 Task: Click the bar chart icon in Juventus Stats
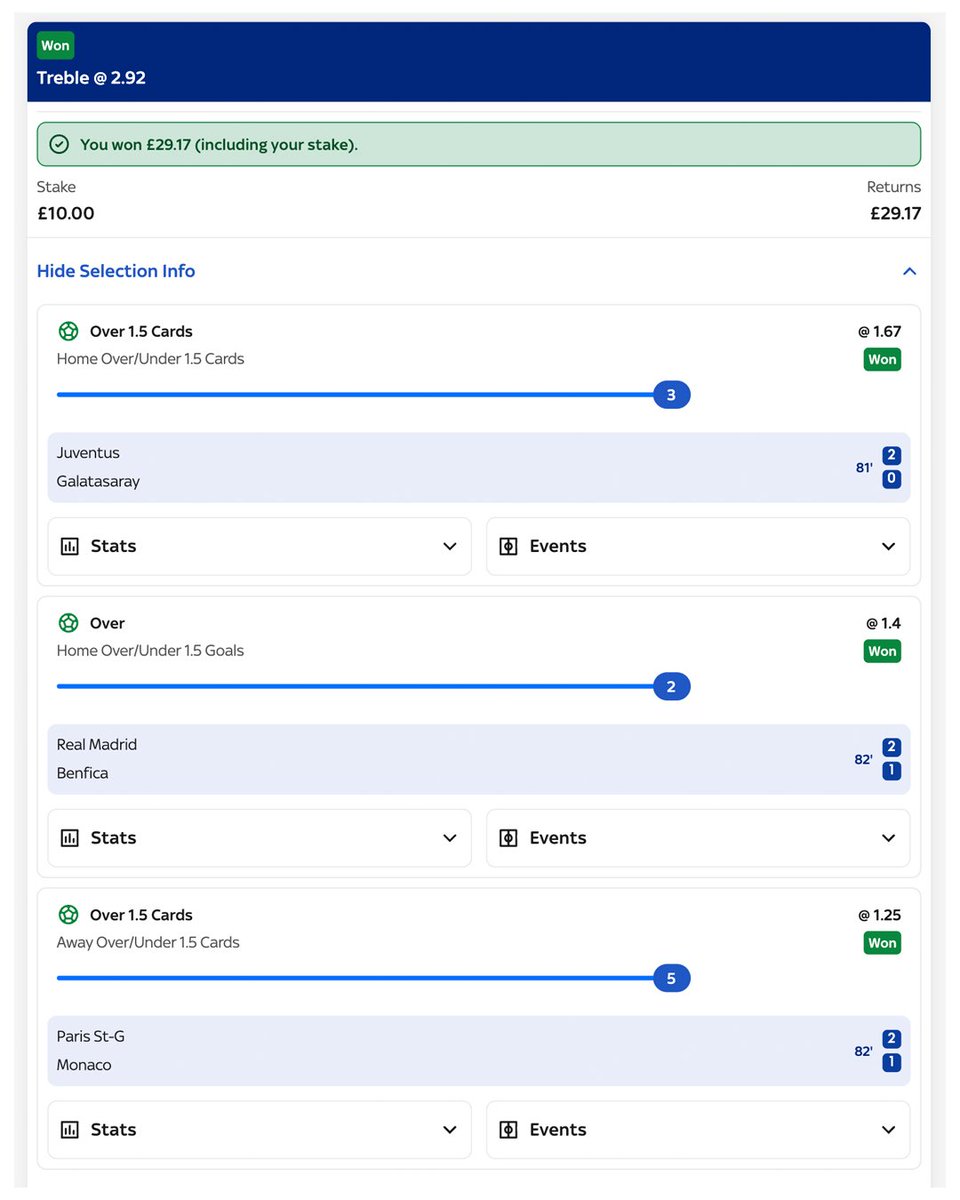pos(70,546)
